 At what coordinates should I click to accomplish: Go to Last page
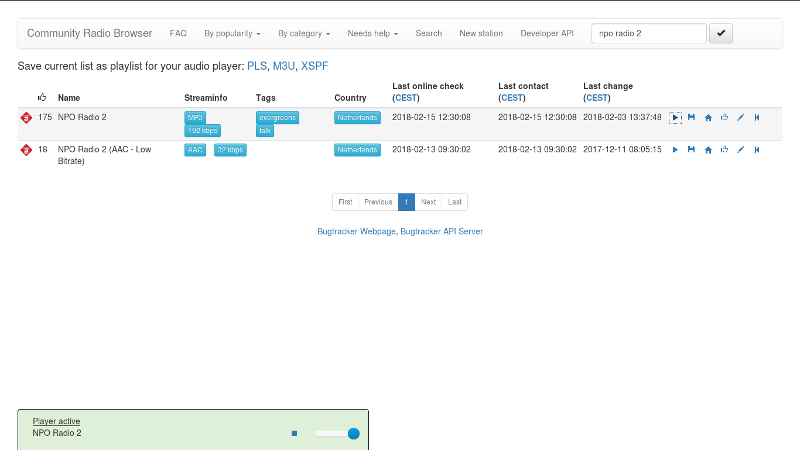(x=455, y=202)
